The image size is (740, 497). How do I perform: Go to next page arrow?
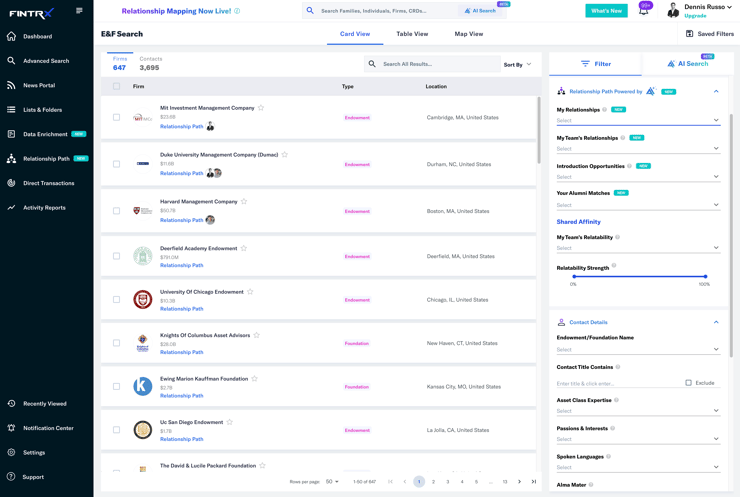click(520, 481)
